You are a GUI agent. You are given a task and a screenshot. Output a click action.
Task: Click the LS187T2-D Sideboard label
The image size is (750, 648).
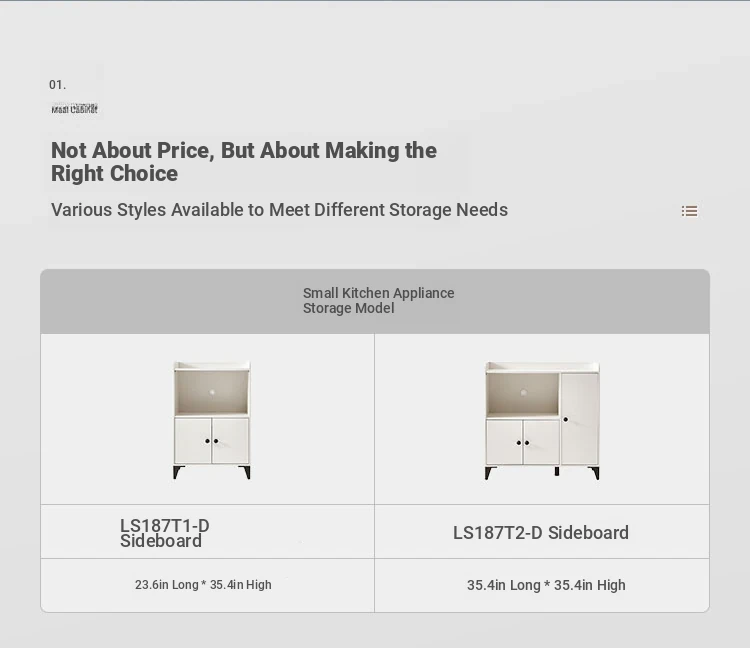pyautogui.click(x=541, y=533)
